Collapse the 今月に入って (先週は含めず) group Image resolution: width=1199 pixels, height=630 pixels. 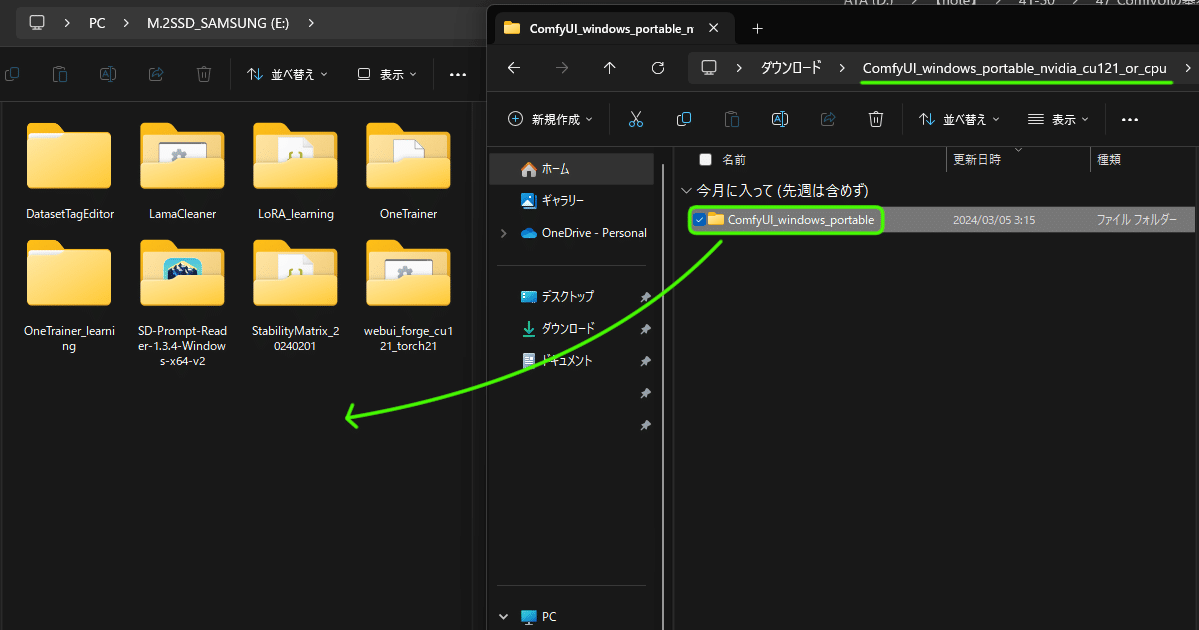click(686, 190)
